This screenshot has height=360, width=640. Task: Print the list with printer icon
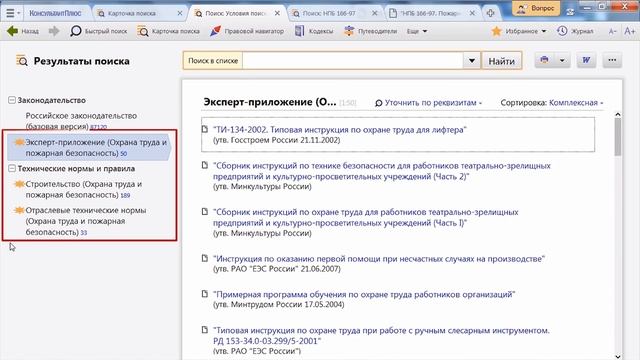(544, 60)
